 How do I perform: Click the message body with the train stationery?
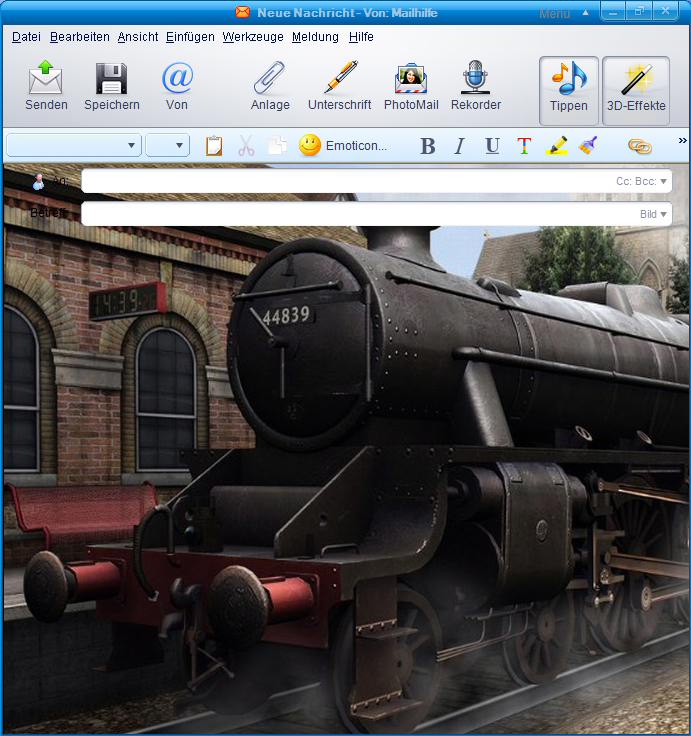[x=346, y=479]
